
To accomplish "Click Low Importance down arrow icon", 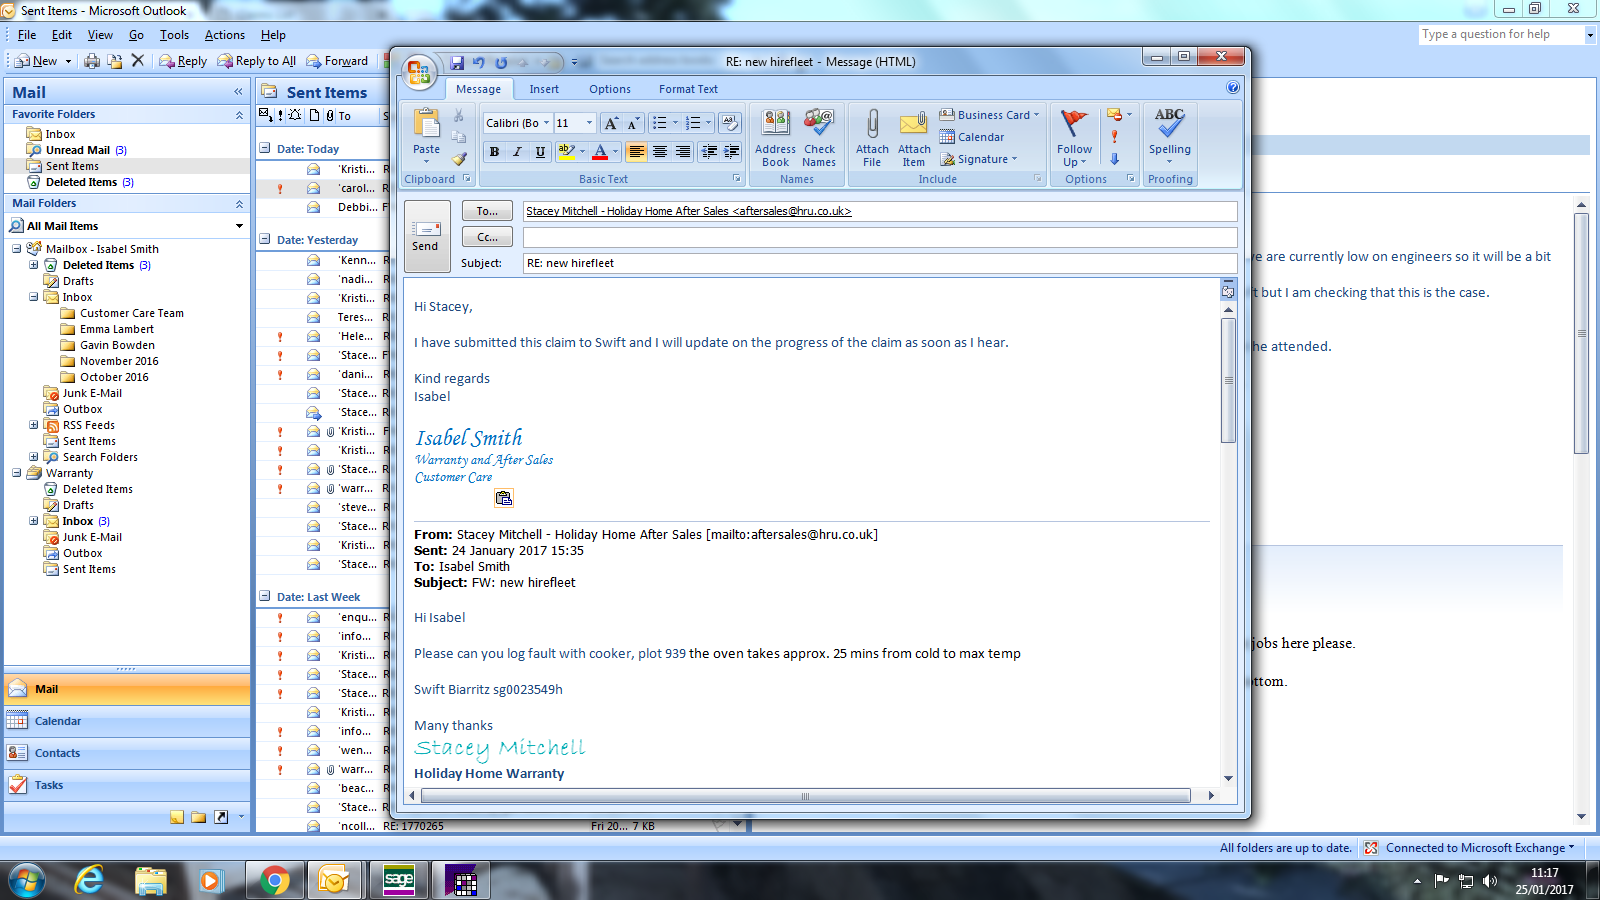I will click(1115, 159).
